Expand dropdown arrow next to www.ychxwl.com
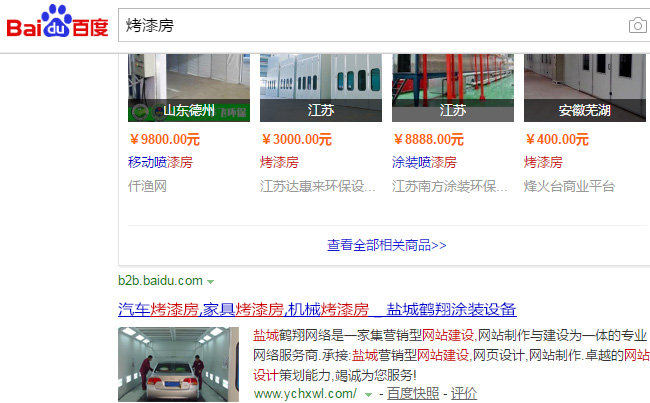650x403 pixels. click(368, 394)
